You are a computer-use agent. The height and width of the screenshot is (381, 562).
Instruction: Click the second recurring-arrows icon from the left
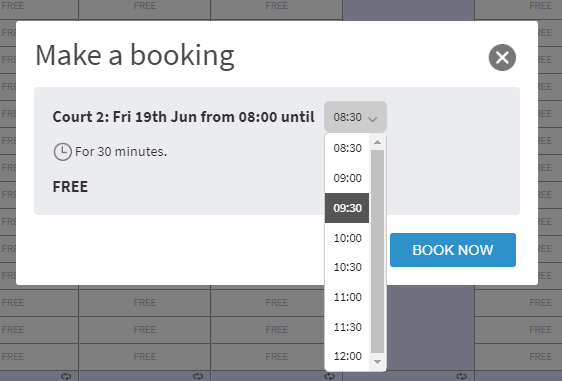click(x=198, y=376)
